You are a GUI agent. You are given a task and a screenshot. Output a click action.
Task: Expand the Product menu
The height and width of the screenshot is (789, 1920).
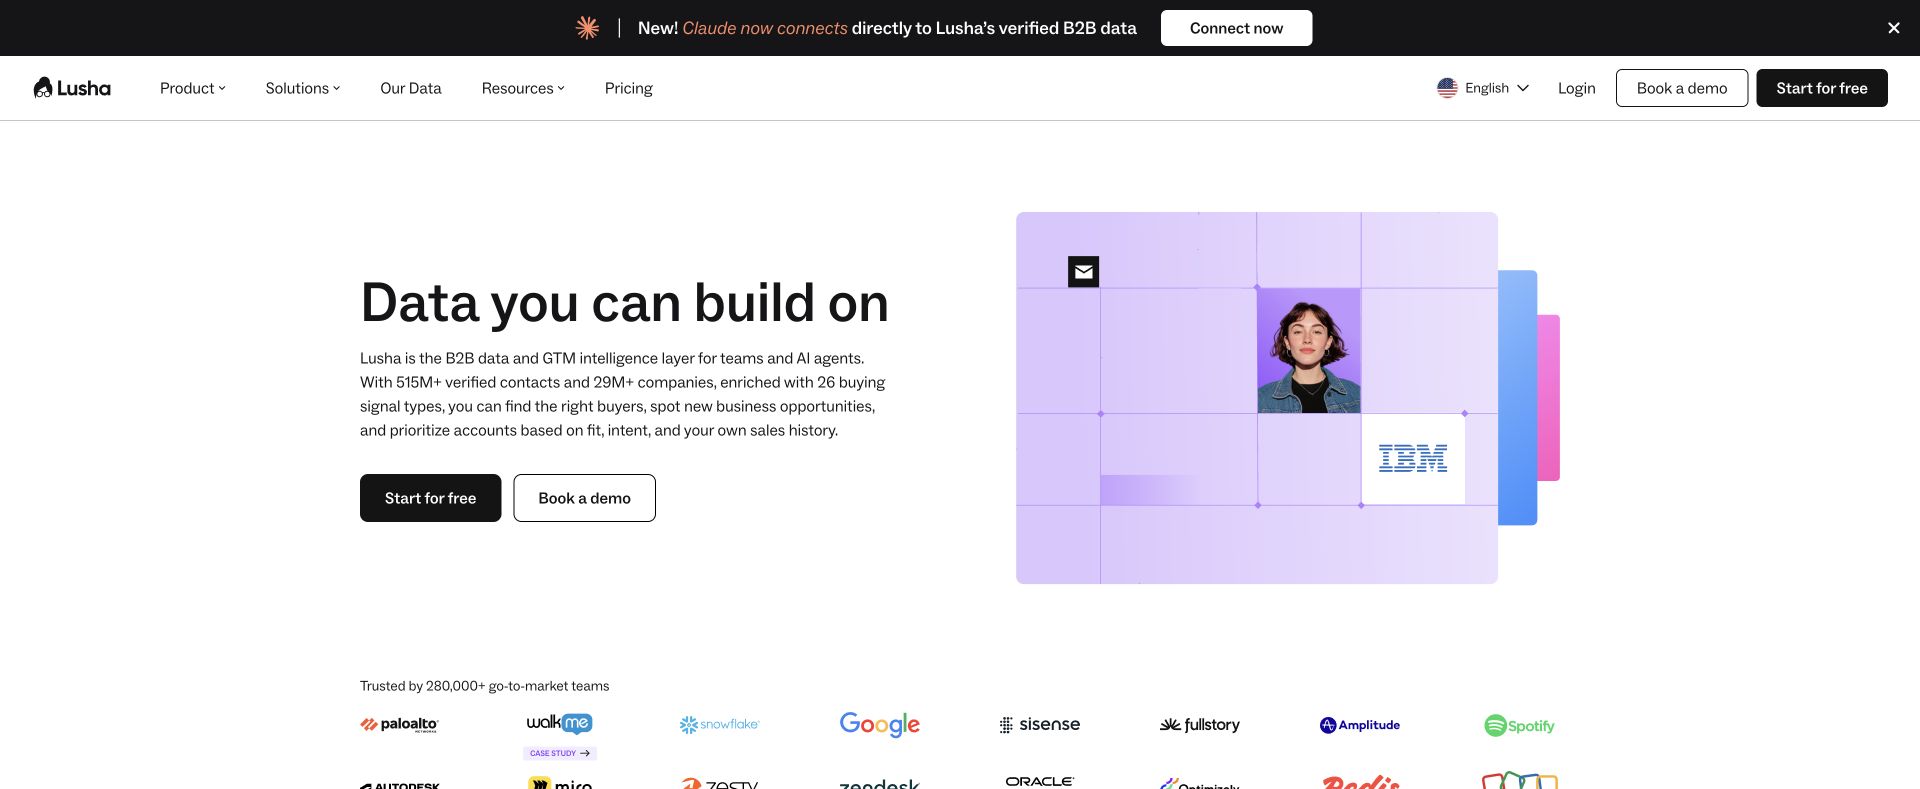coord(193,88)
